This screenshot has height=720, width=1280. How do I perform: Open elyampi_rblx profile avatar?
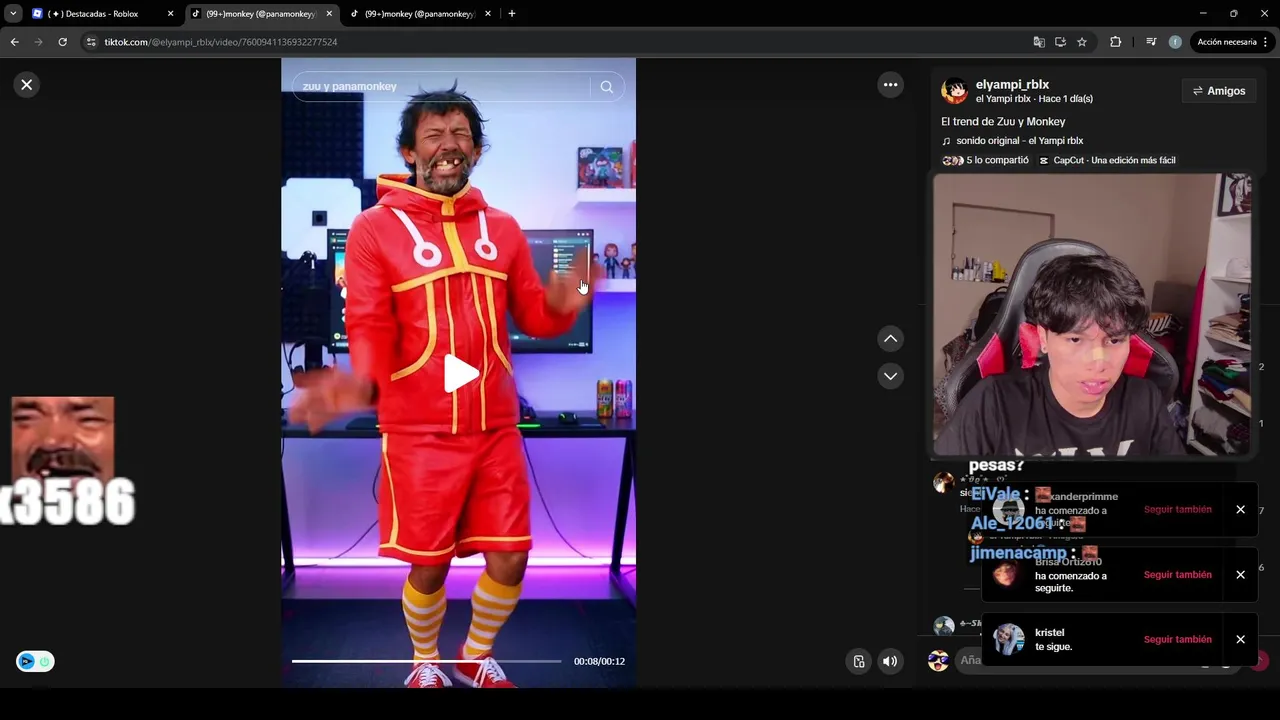click(954, 91)
